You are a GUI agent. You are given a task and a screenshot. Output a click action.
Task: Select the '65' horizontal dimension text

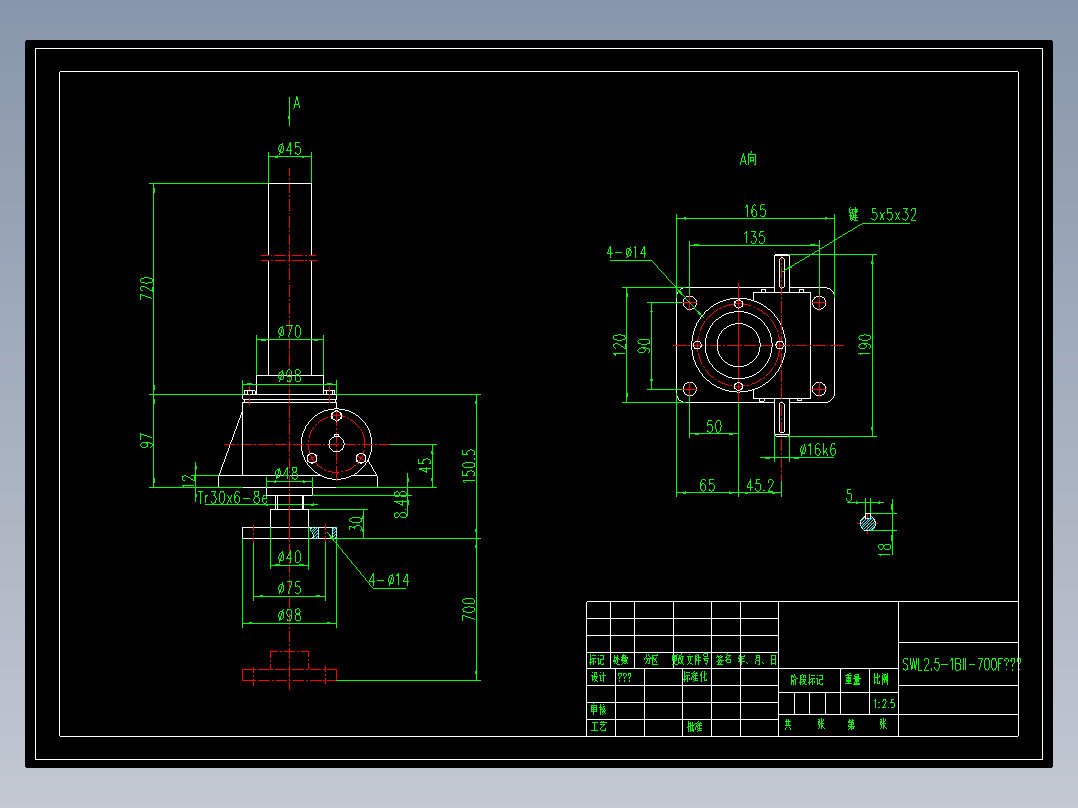[x=707, y=486]
